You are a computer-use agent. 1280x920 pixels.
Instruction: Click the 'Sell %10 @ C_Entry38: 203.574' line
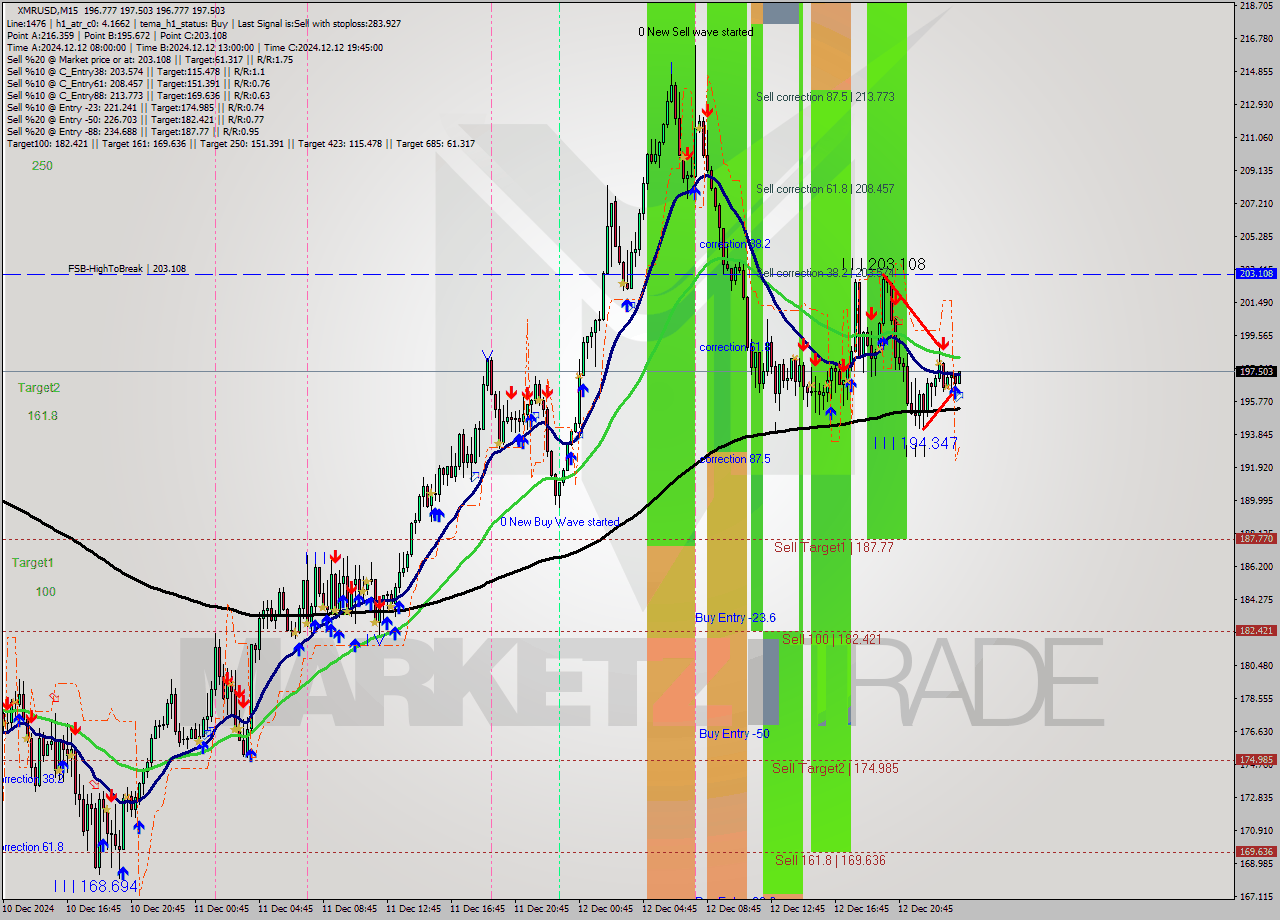coord(135,71)
